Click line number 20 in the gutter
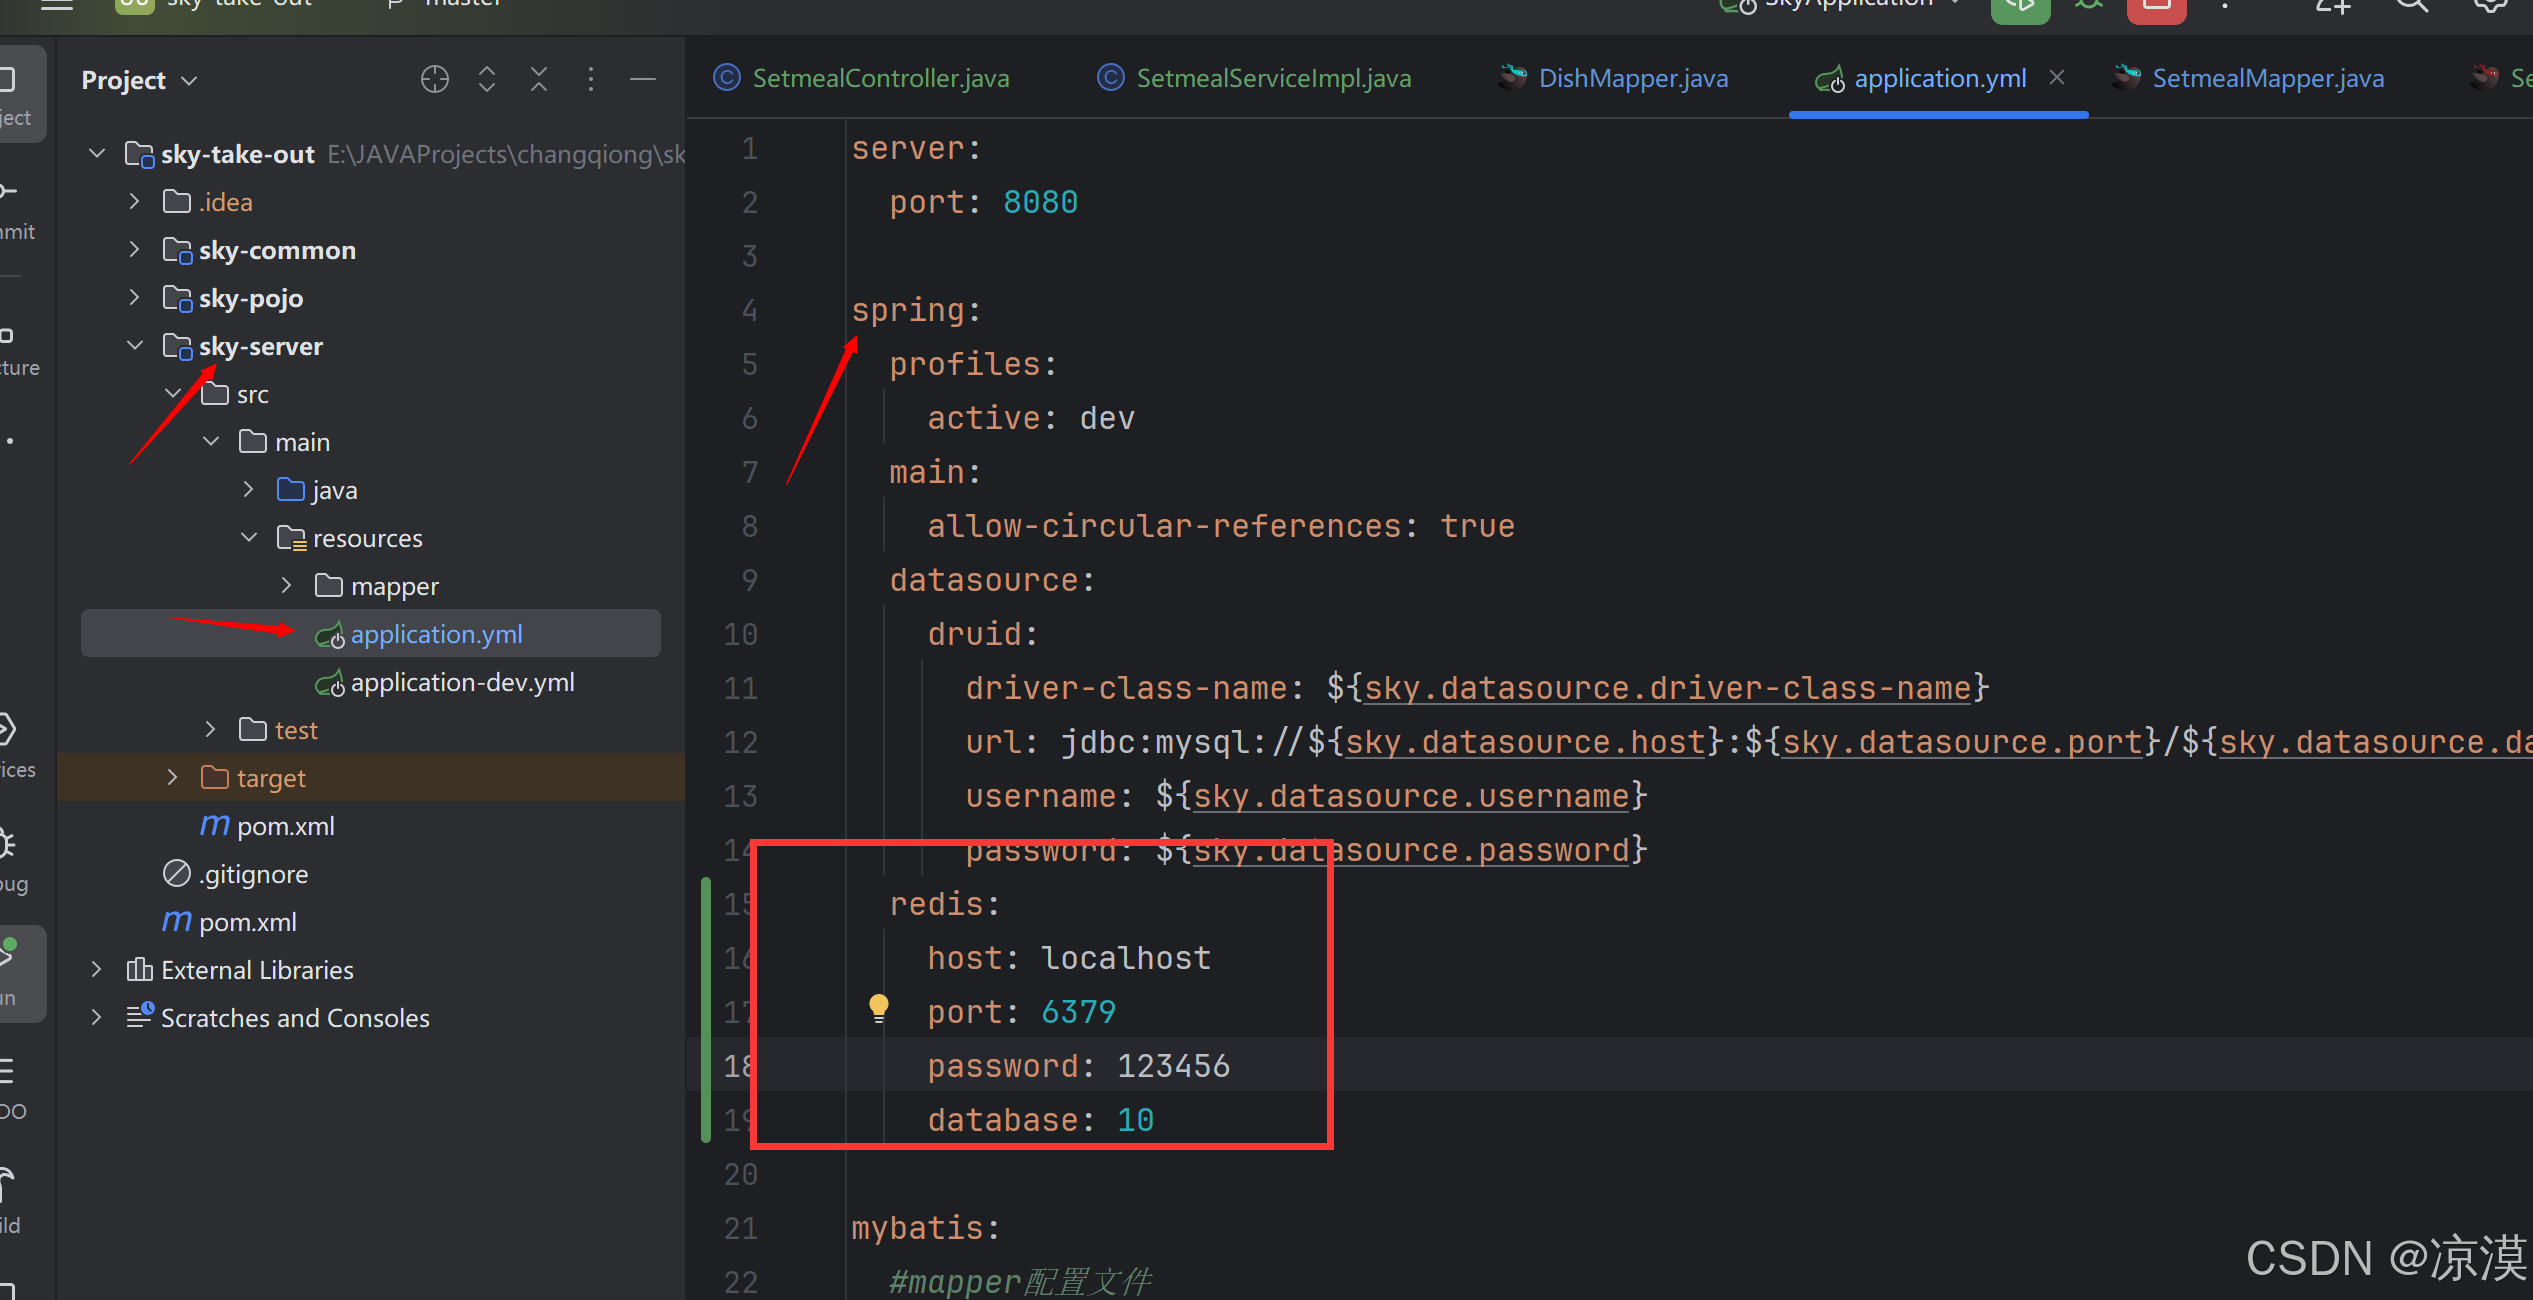Viewport: 2533px width, 1300px height. click(741, 1174)
